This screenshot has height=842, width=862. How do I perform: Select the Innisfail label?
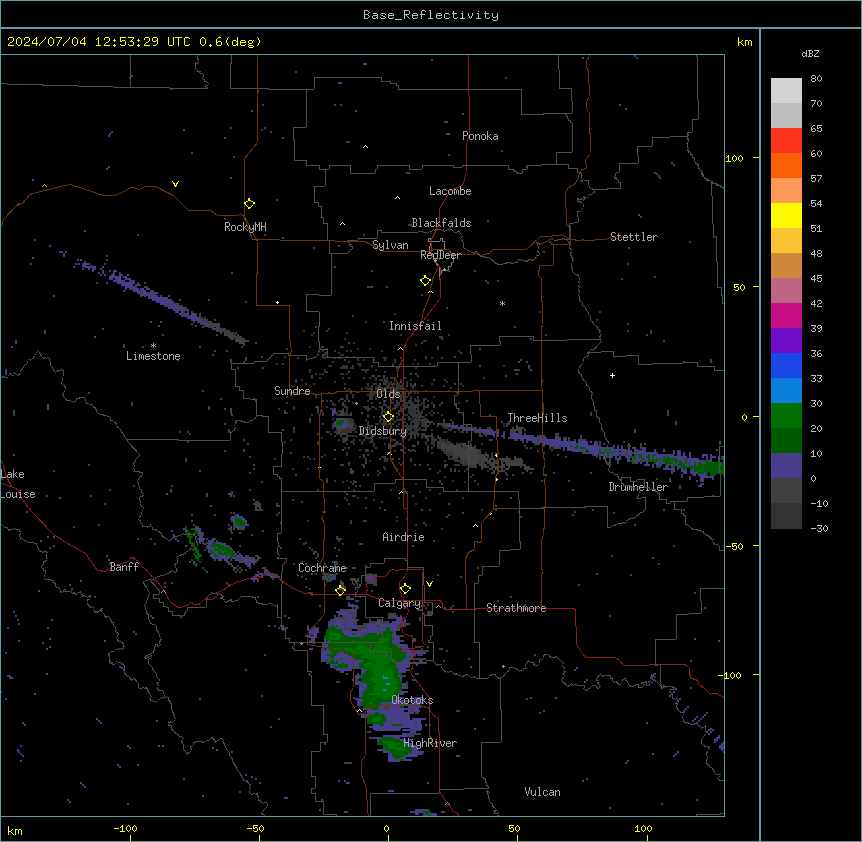tap(416, 326)
